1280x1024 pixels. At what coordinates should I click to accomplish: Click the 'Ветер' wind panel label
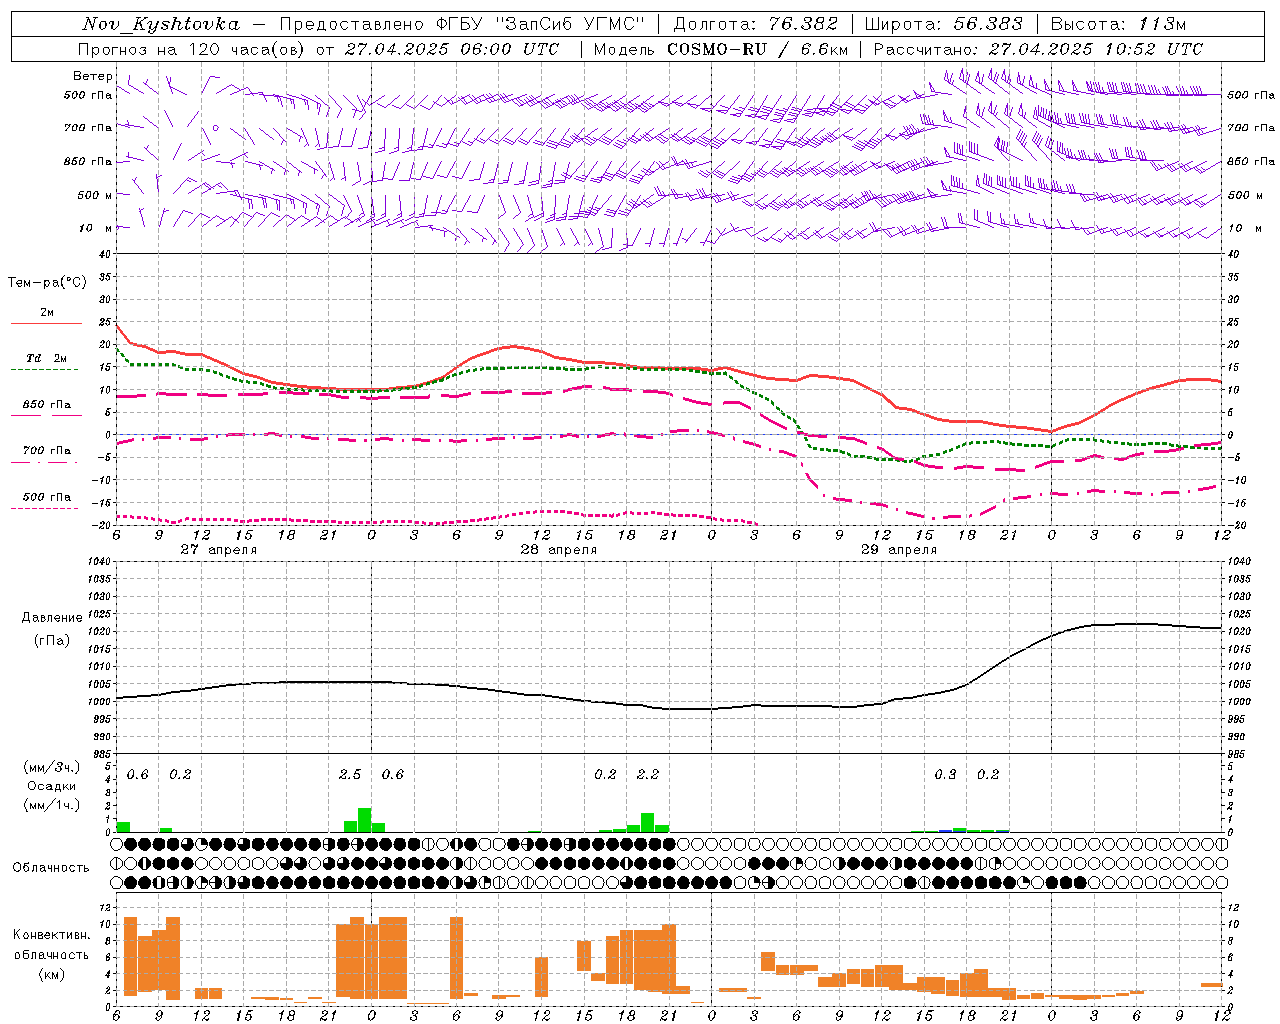[x=92, y=76]
